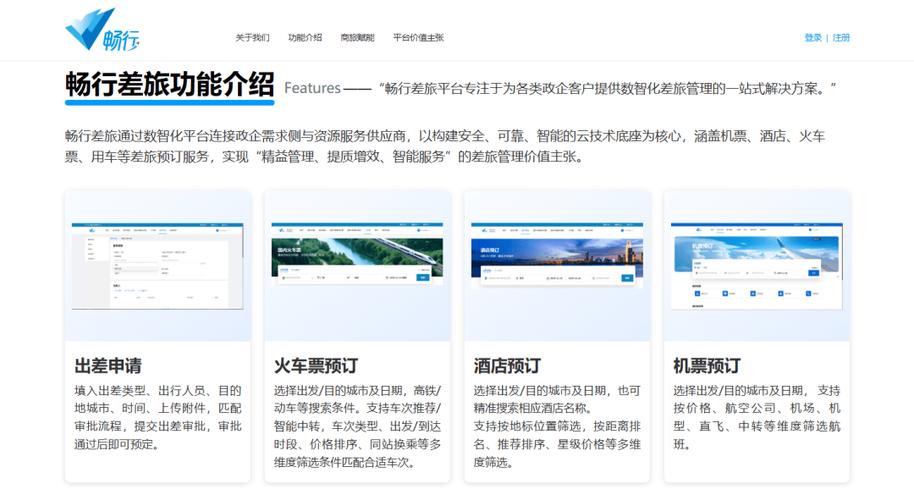
Task: Open the 火车票预订 screenshot thumbnail
Action: click(x=357, y=253)
